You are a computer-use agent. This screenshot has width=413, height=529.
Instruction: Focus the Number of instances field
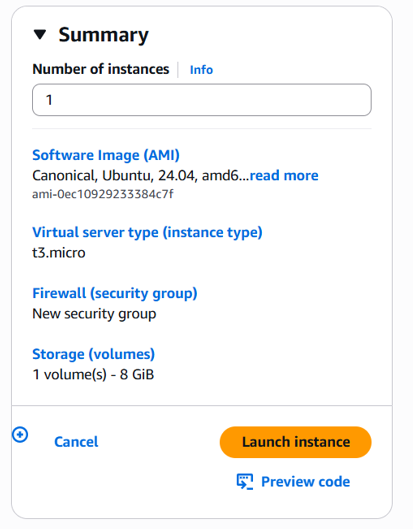point(202,100)
